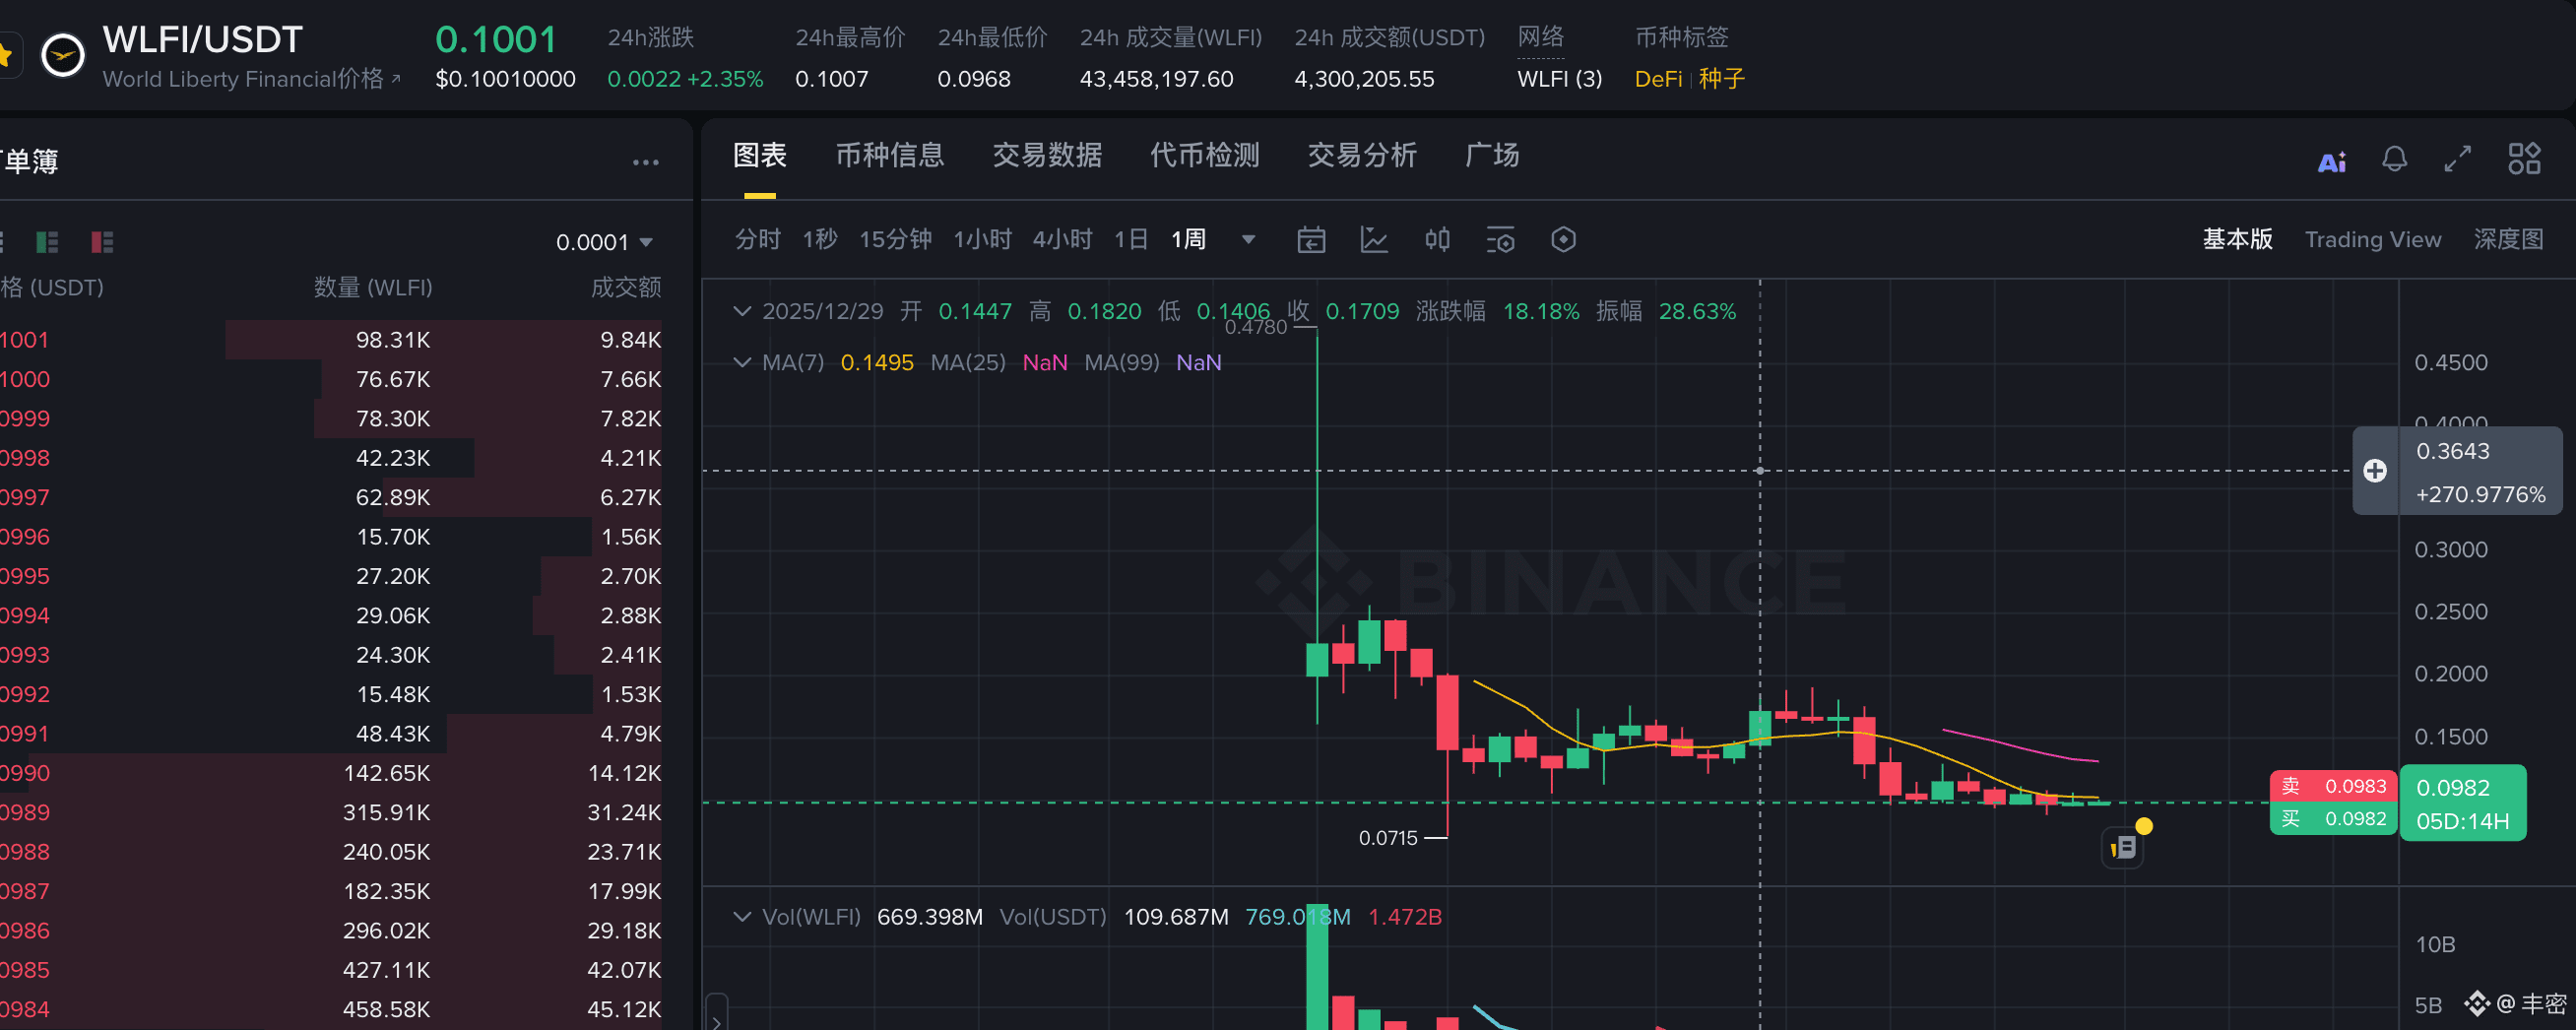This screenshot has width=2576, height=1030.
Task: Open chart display settings icon
Action: point(1500,240)
